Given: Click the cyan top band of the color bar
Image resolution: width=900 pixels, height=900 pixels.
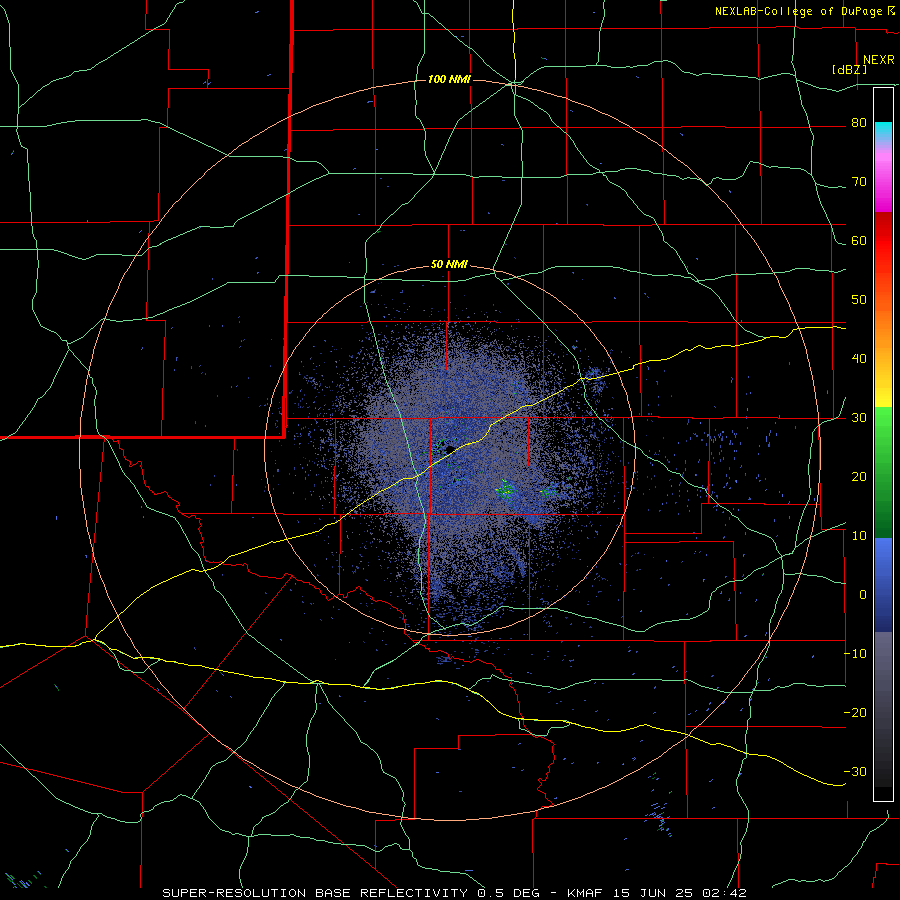Looking at the screenshot, I should tap(883, 132).
